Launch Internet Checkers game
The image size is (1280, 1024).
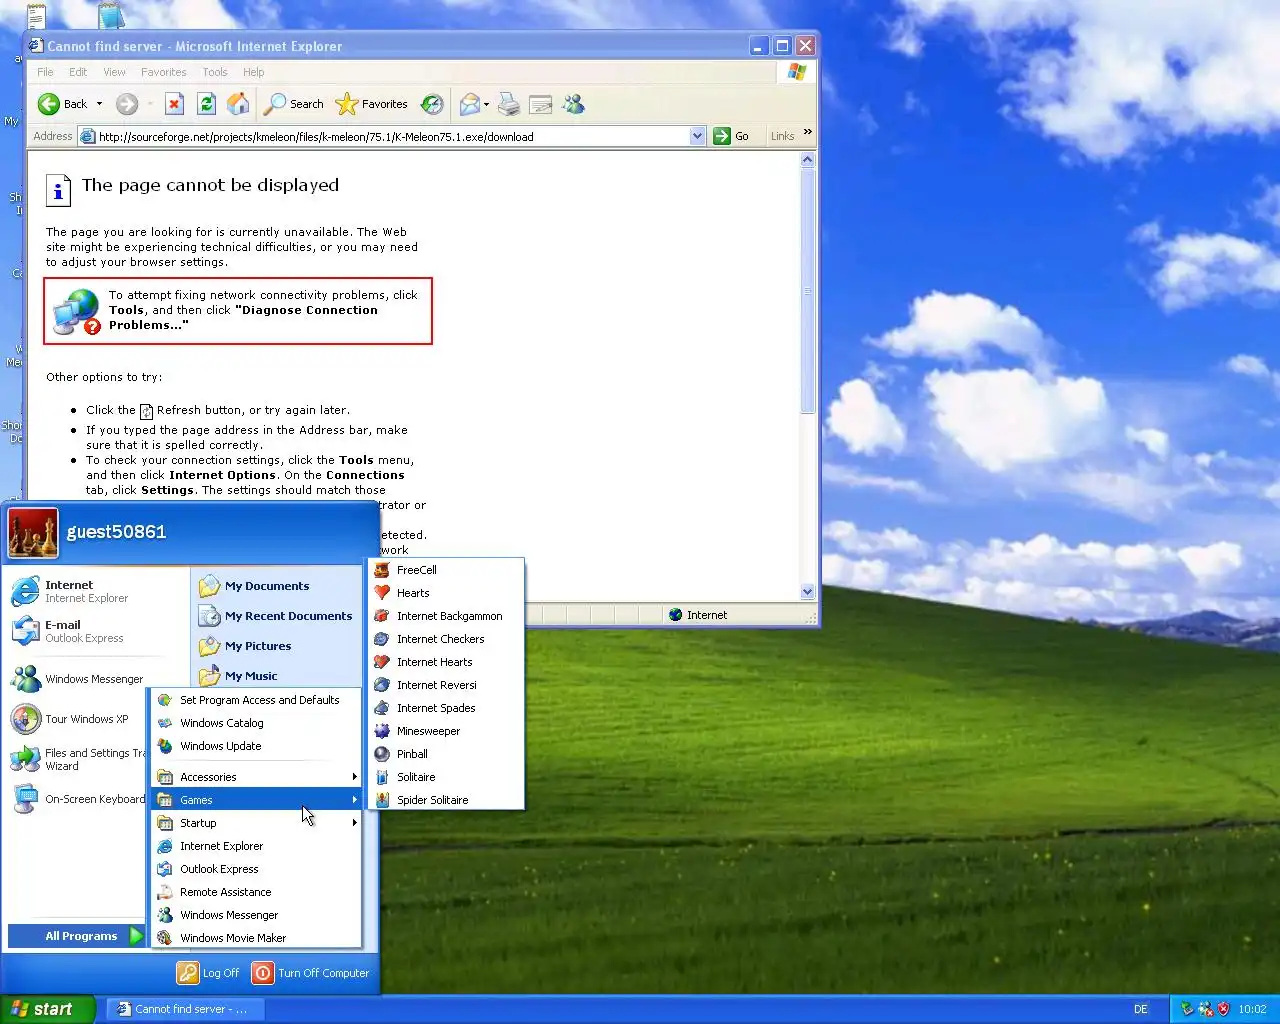pos(447,639)
